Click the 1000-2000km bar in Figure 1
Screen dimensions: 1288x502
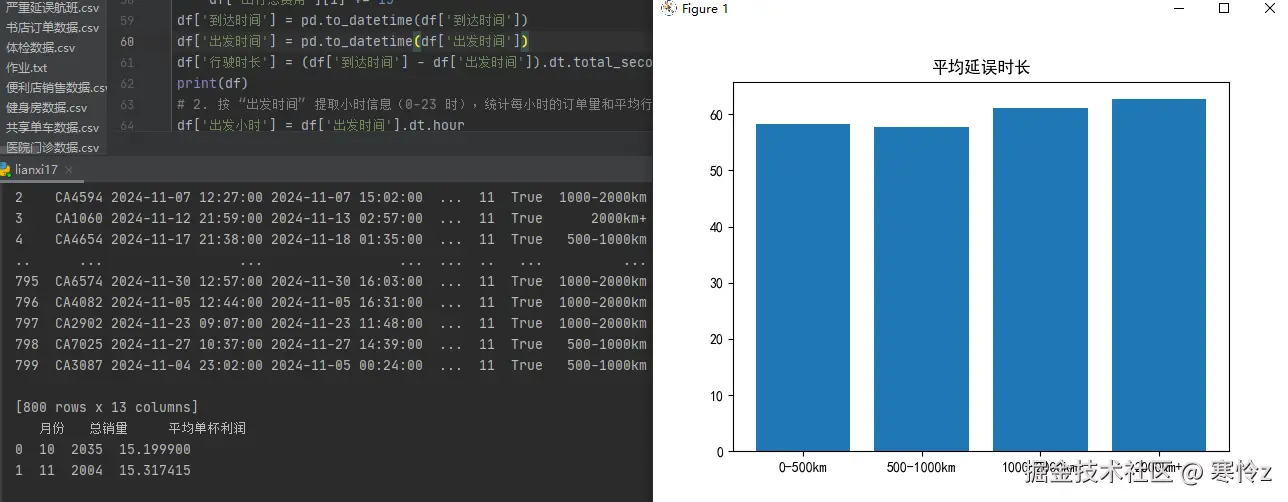tap(1040, 279)
